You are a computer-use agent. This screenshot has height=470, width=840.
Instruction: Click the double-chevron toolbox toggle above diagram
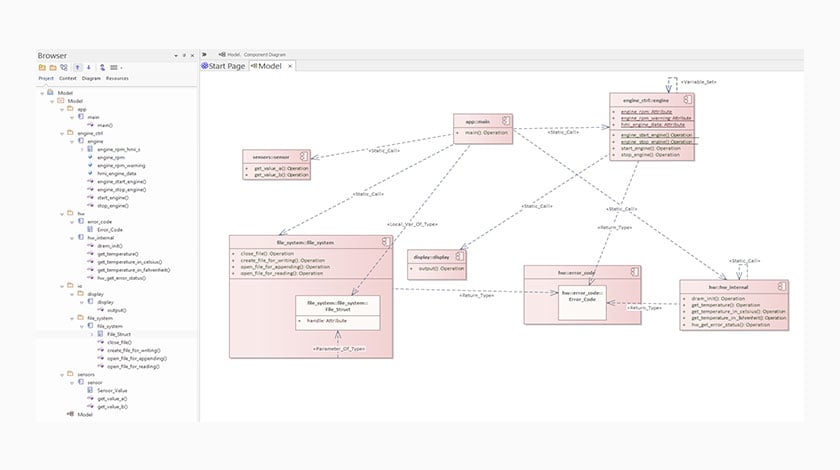[x=204, y=54]
